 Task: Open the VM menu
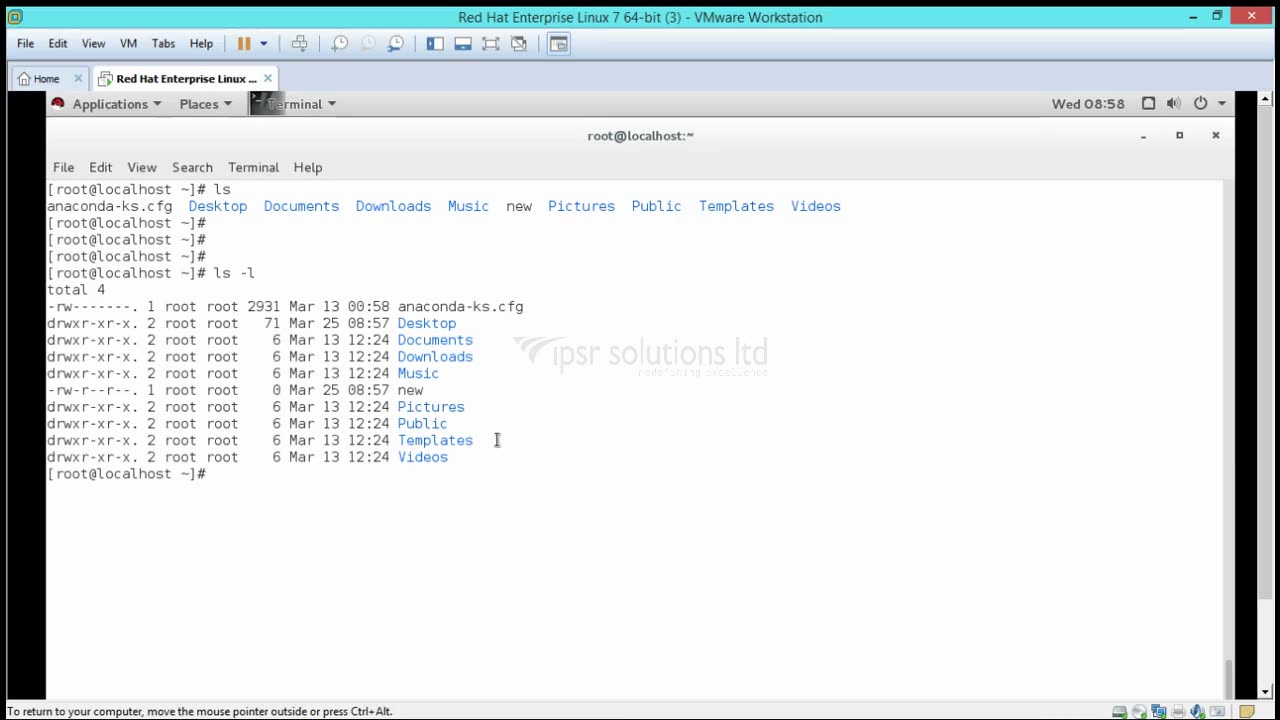(128, 43)
